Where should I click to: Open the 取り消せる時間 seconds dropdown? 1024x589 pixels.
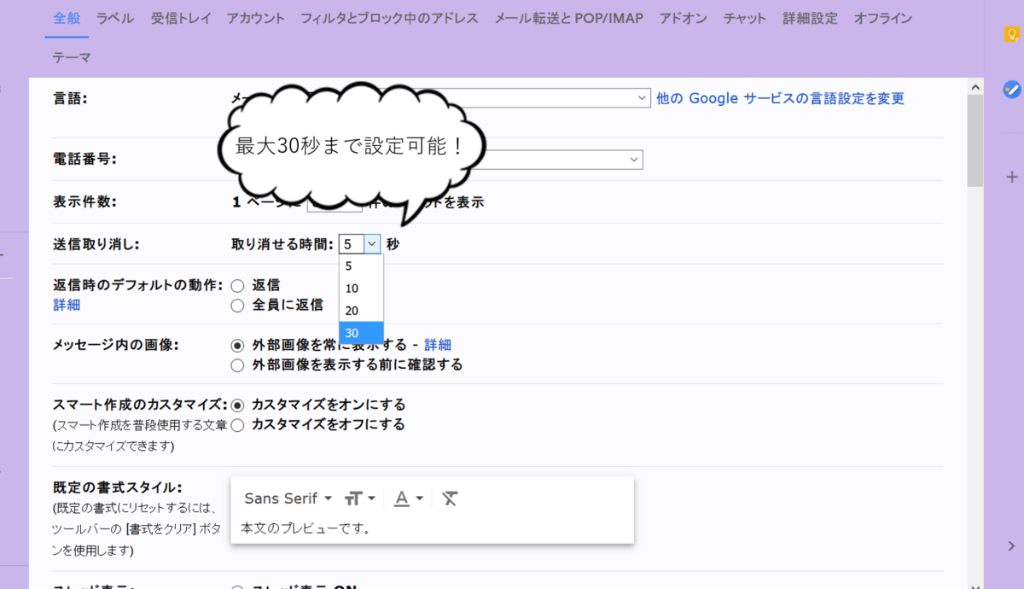[359, 244]
